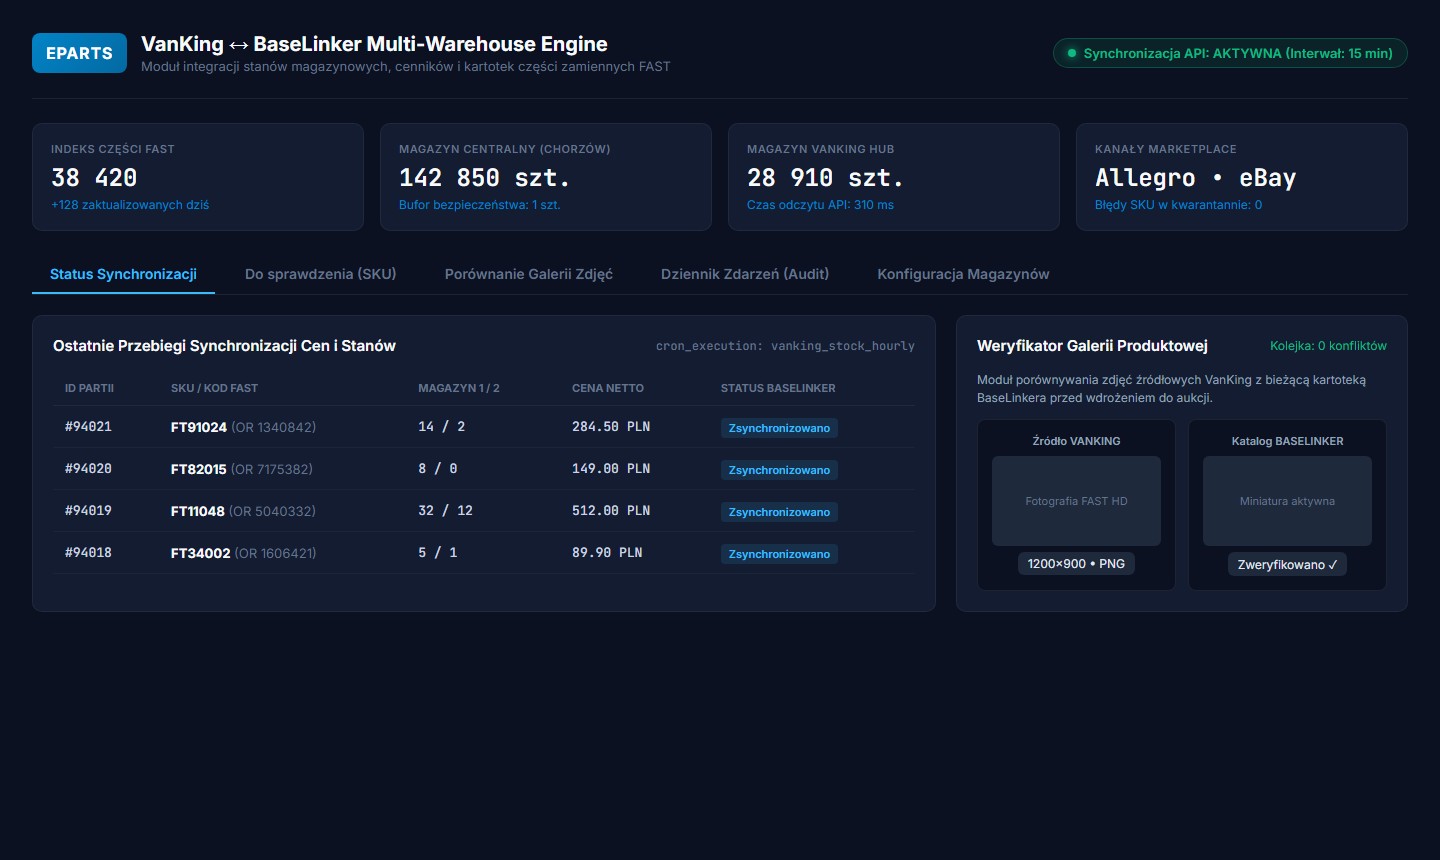Image resolution: width=1440 pixels, height=860 pixels.
Task: Switch to Do sprawdzenia (SKU) tab
Action: point(321,274)
